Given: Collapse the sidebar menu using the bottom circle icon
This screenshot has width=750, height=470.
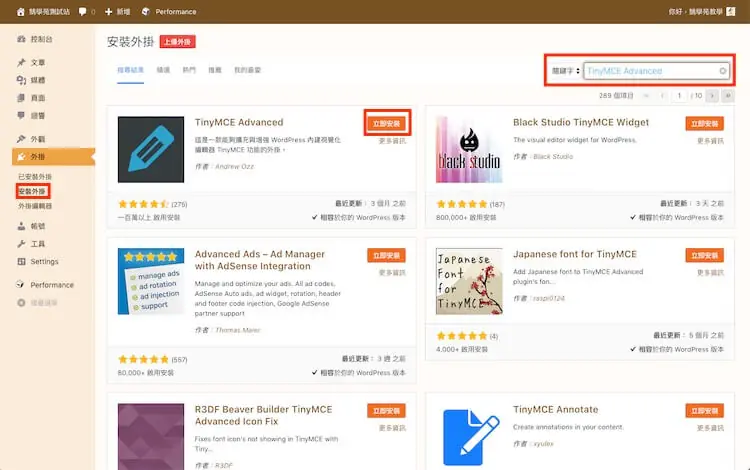Looking at the screenshot, I should [21, 303].
